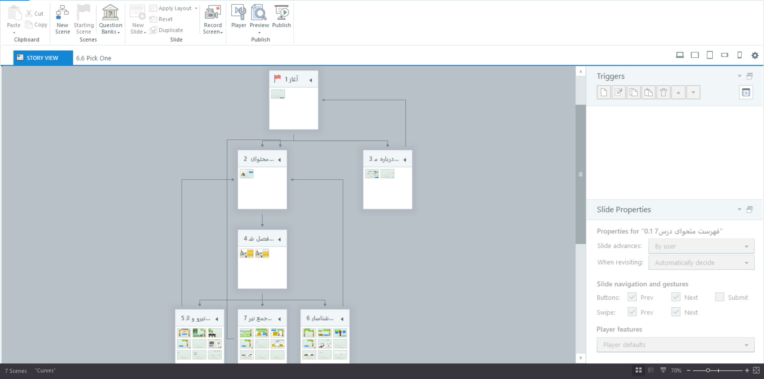Open the Slide advances dropdown
Screen dimensions: 764x379
tap(701, 246)
